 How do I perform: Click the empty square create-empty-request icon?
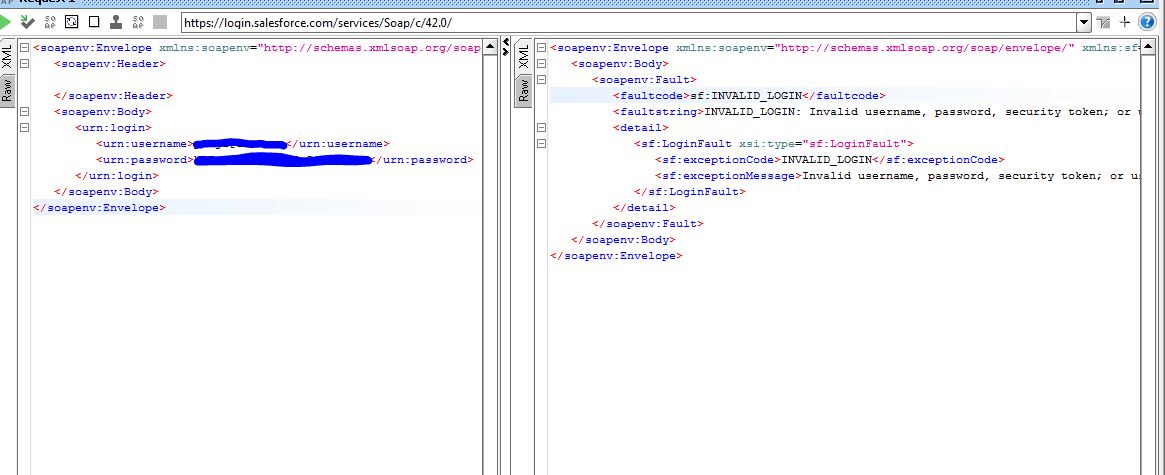coord(94,22)
